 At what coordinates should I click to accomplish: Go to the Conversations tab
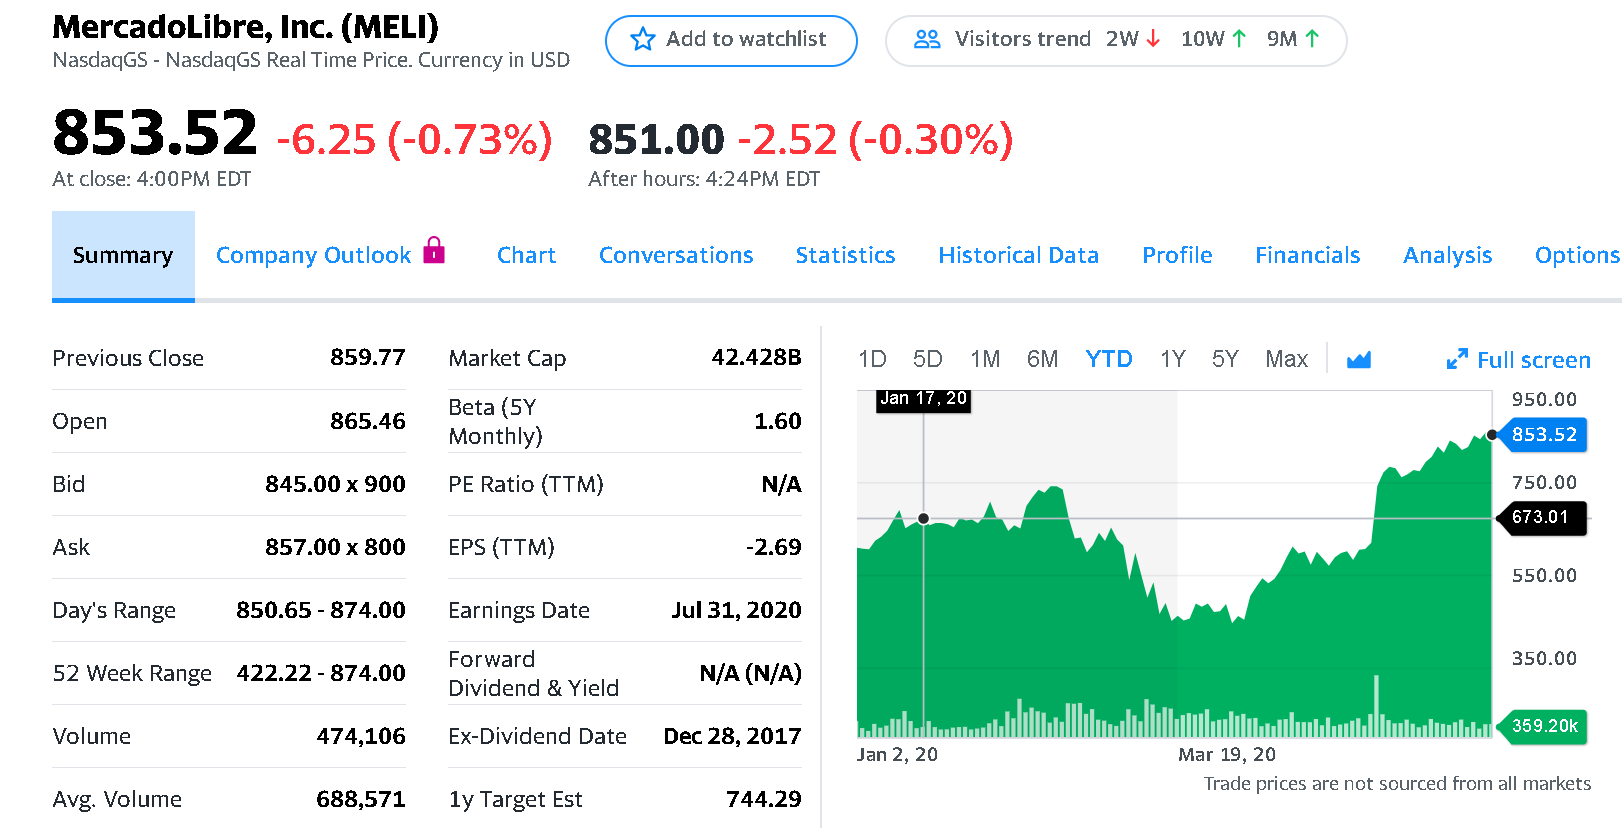676,256
